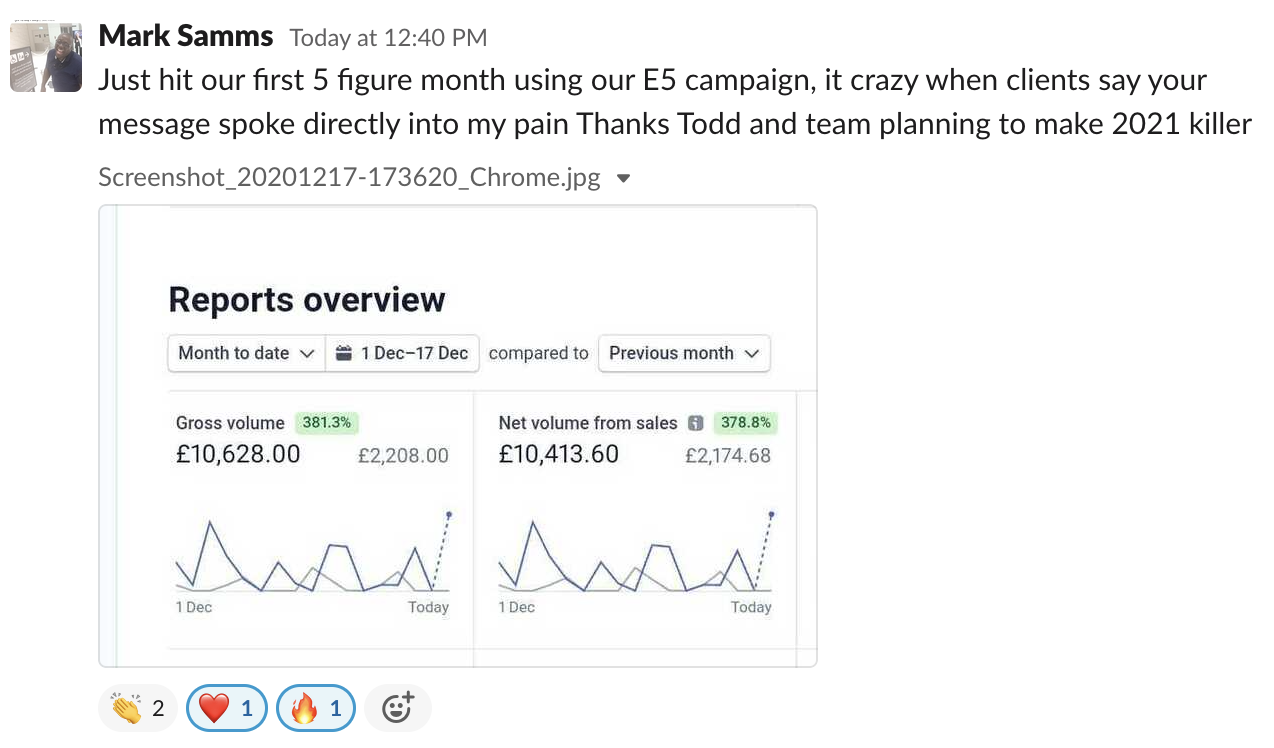This screenshot has width=1274, height=748.
Task: Toggle the fire emoji reaction
Action: (x=316, y=709)
